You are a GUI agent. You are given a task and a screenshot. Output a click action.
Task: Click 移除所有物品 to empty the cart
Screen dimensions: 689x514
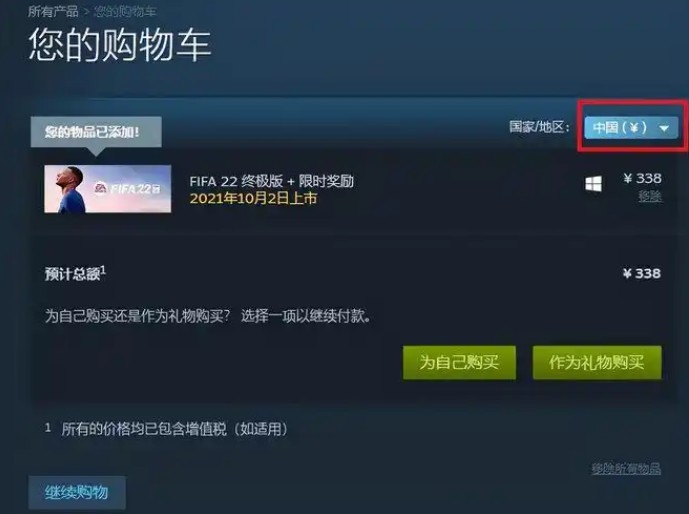[626, 469]
